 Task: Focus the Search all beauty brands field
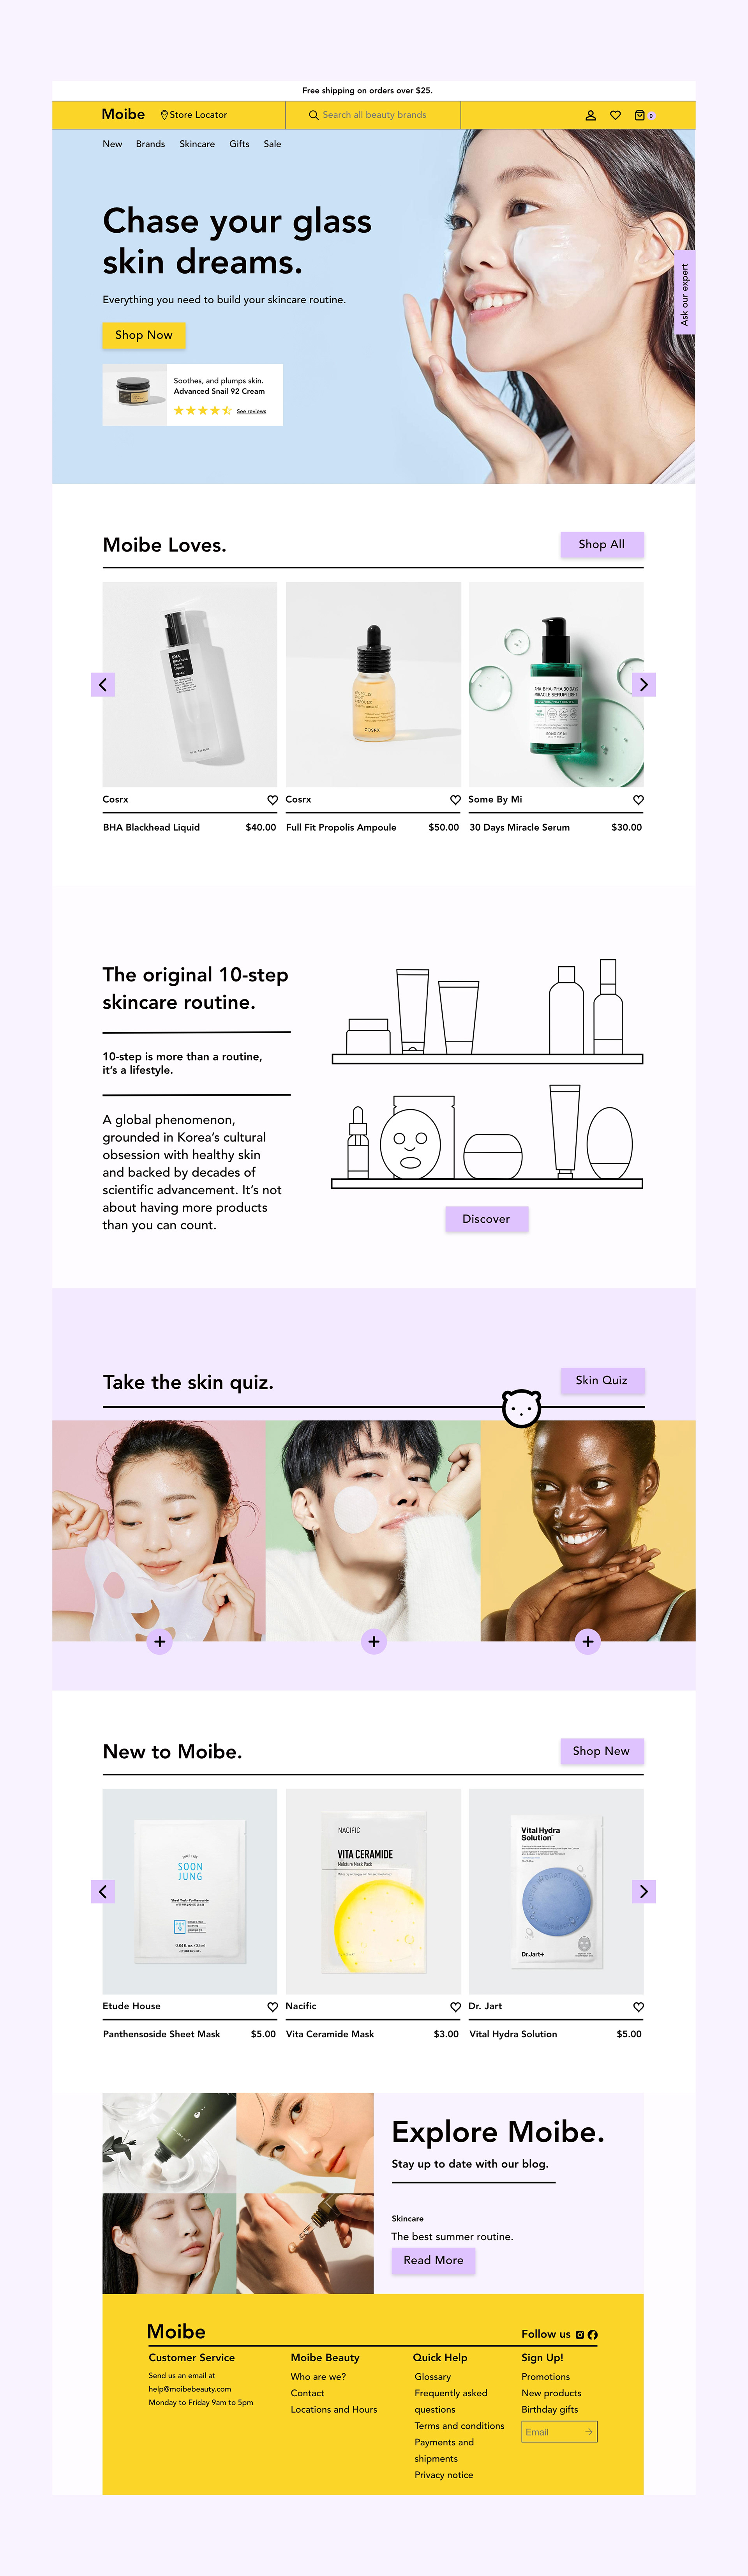click(373, 115)
